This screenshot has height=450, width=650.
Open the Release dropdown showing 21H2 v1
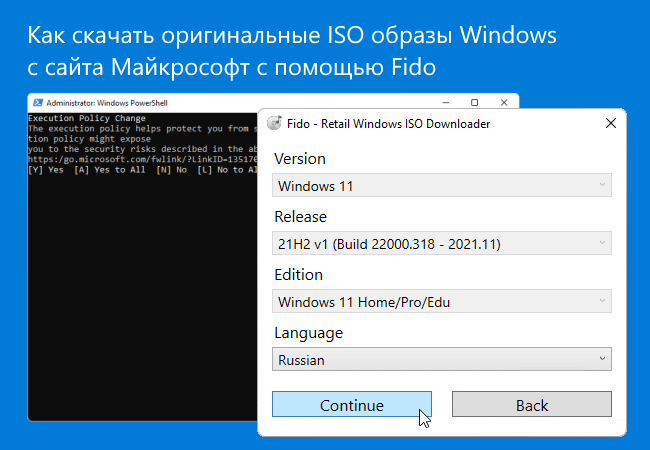pos(441,243)
